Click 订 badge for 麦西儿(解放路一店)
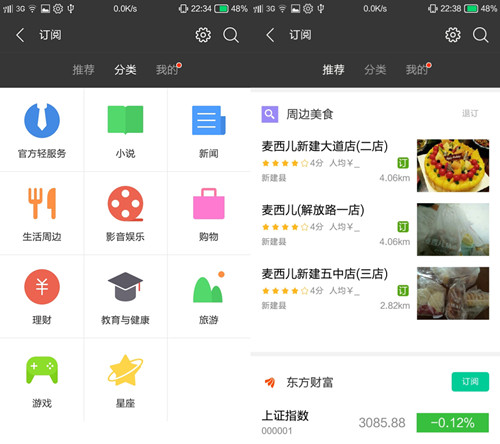This screenshot has width=500, height=444. tap(403, 227)
